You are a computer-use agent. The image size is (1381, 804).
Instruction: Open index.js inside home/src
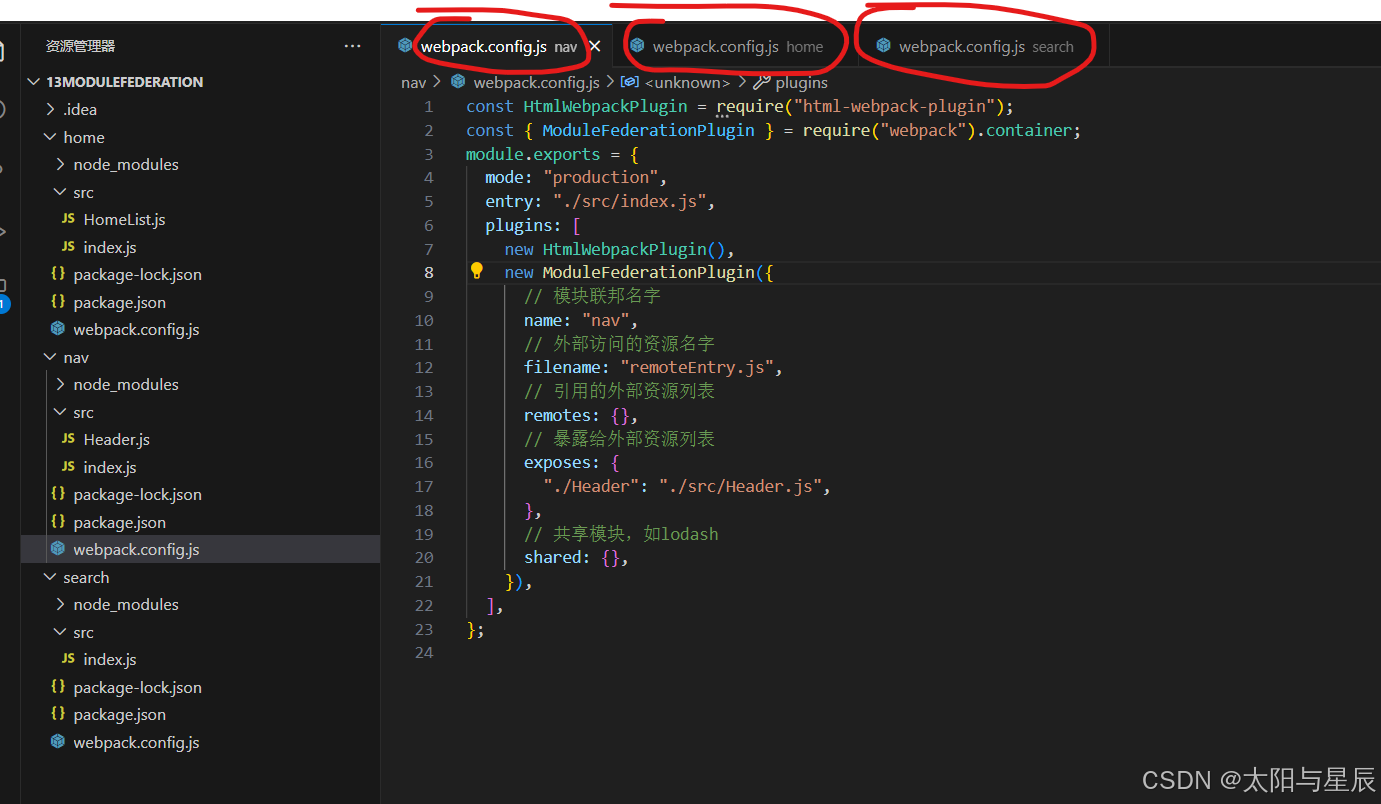click(110, 247)
